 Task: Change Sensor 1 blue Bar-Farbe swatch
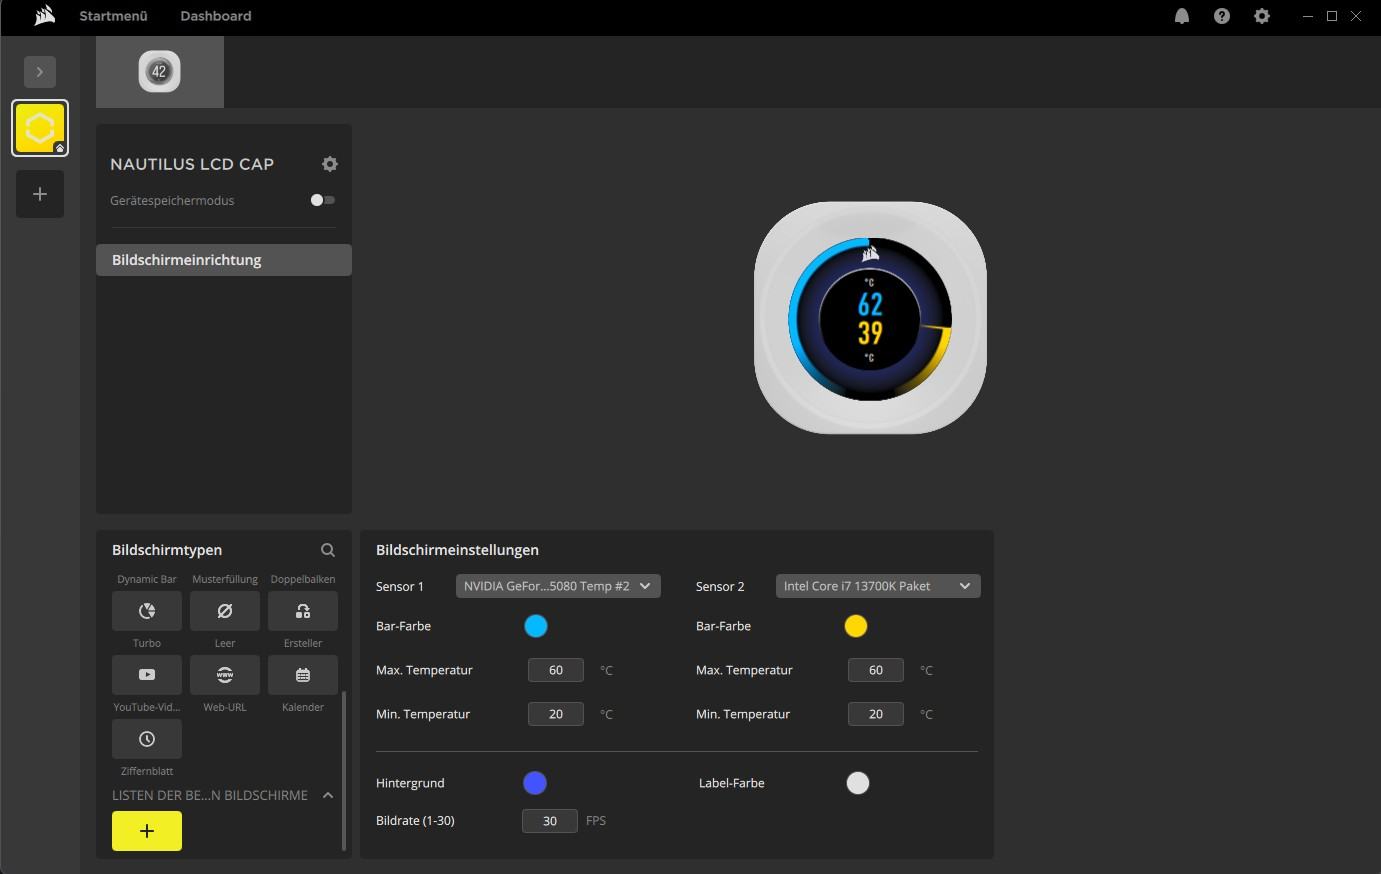(536, 626)
